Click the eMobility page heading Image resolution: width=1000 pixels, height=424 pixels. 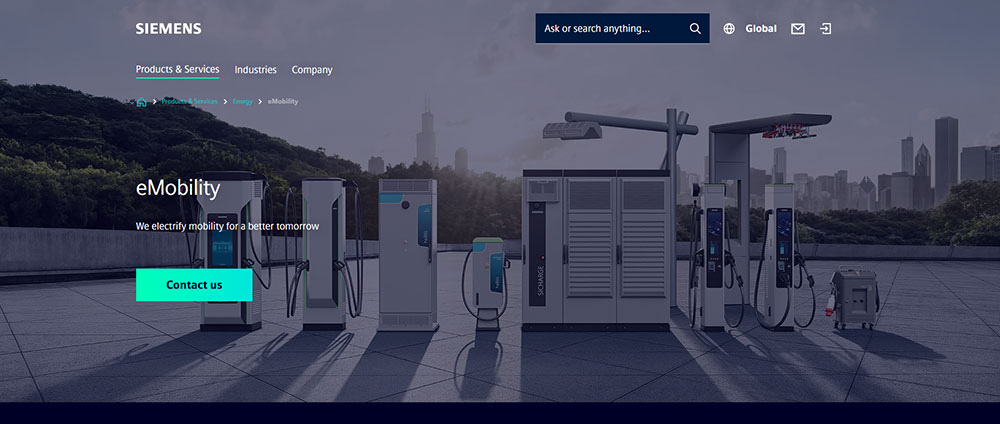coord(178,188)
